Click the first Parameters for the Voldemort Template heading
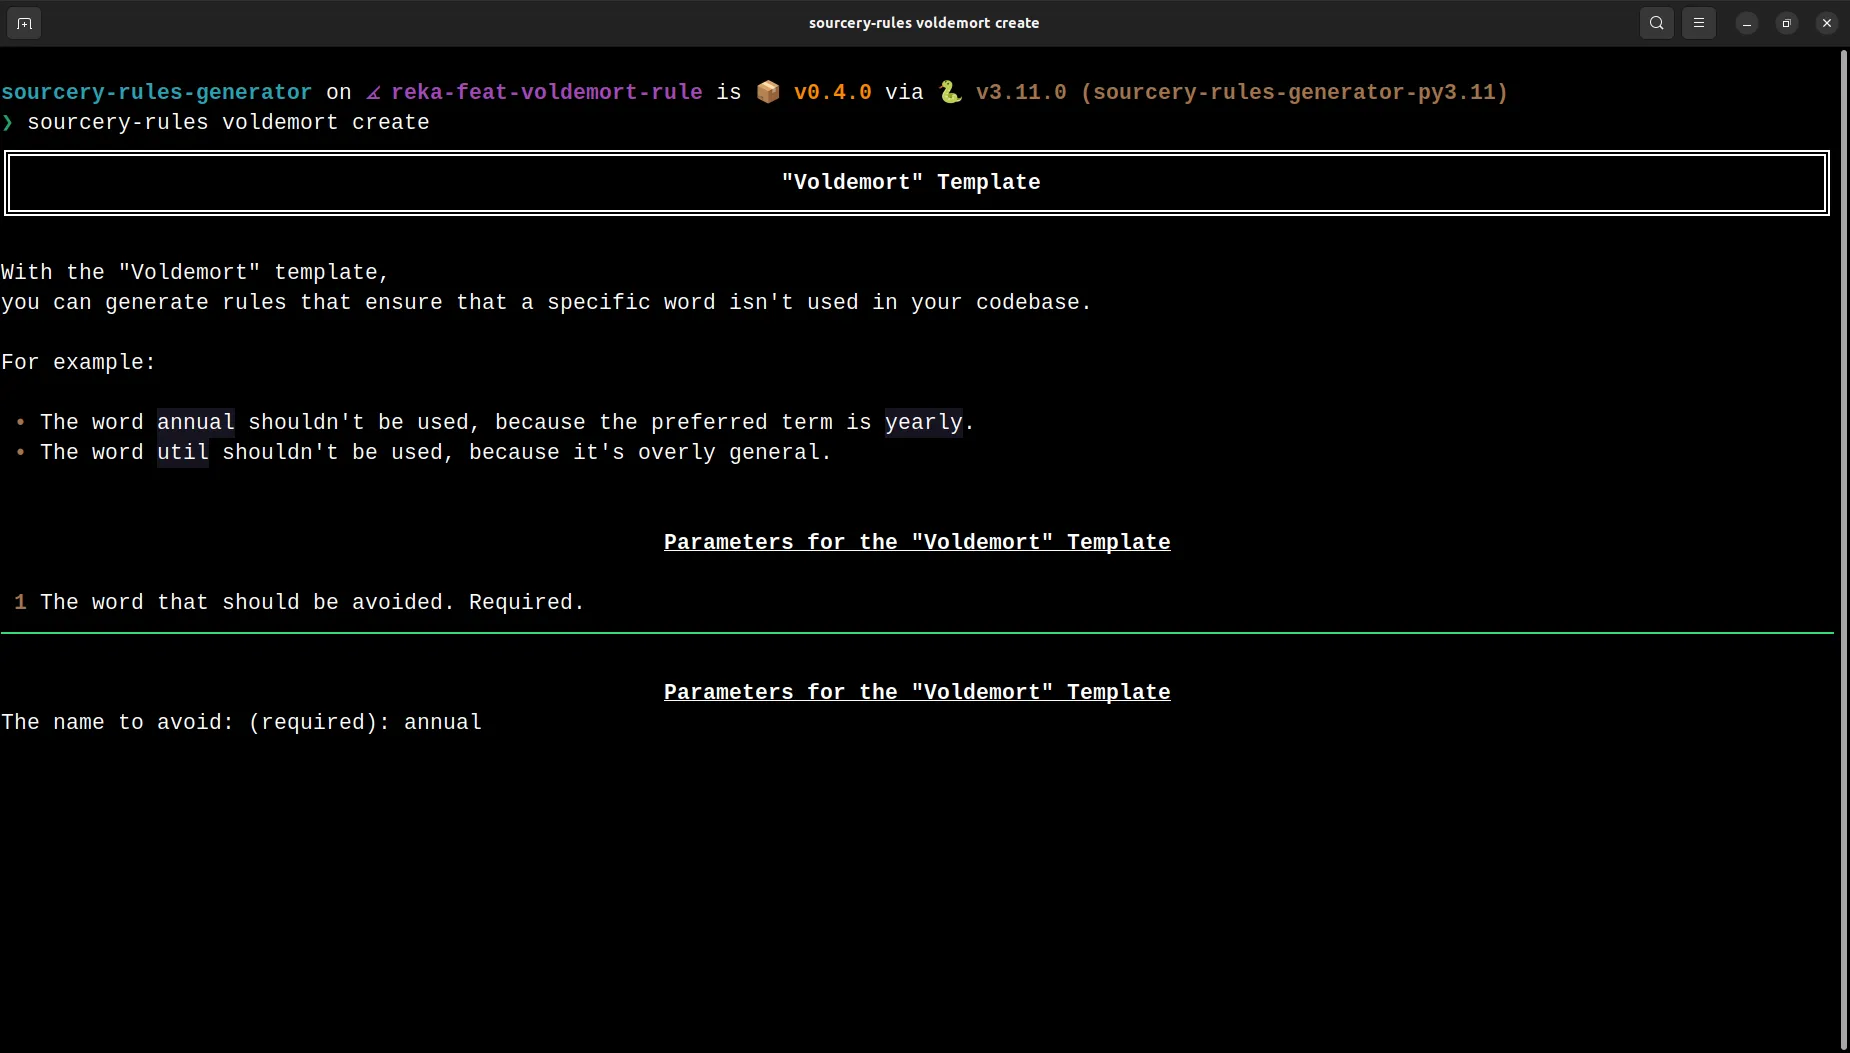1850x1053 pixels. point(917,542)
